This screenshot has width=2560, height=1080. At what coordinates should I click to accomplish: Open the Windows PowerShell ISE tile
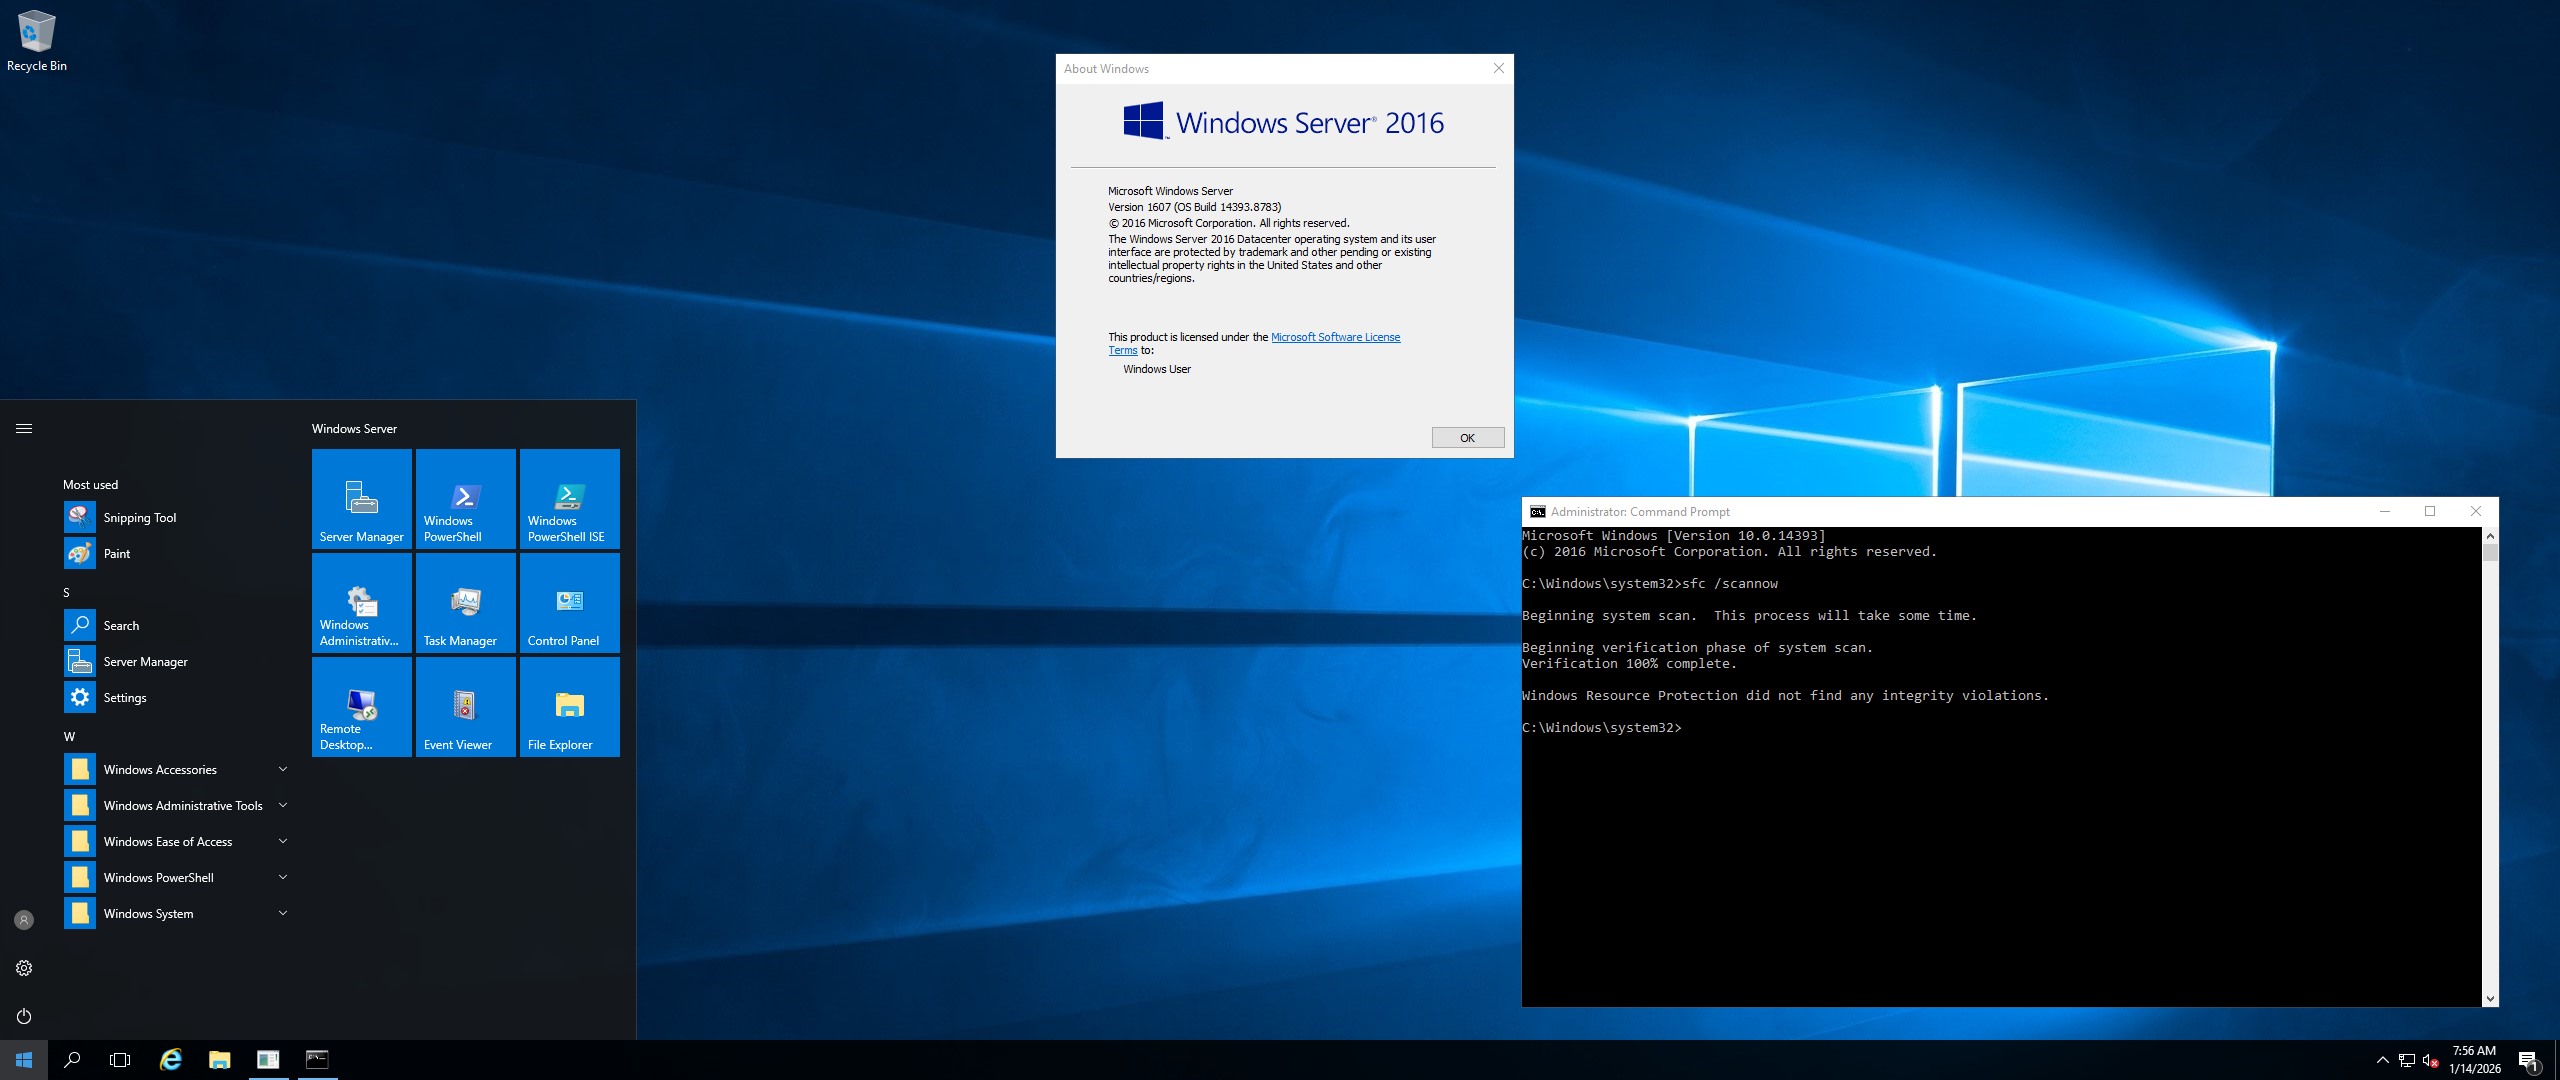coord(569,499)
